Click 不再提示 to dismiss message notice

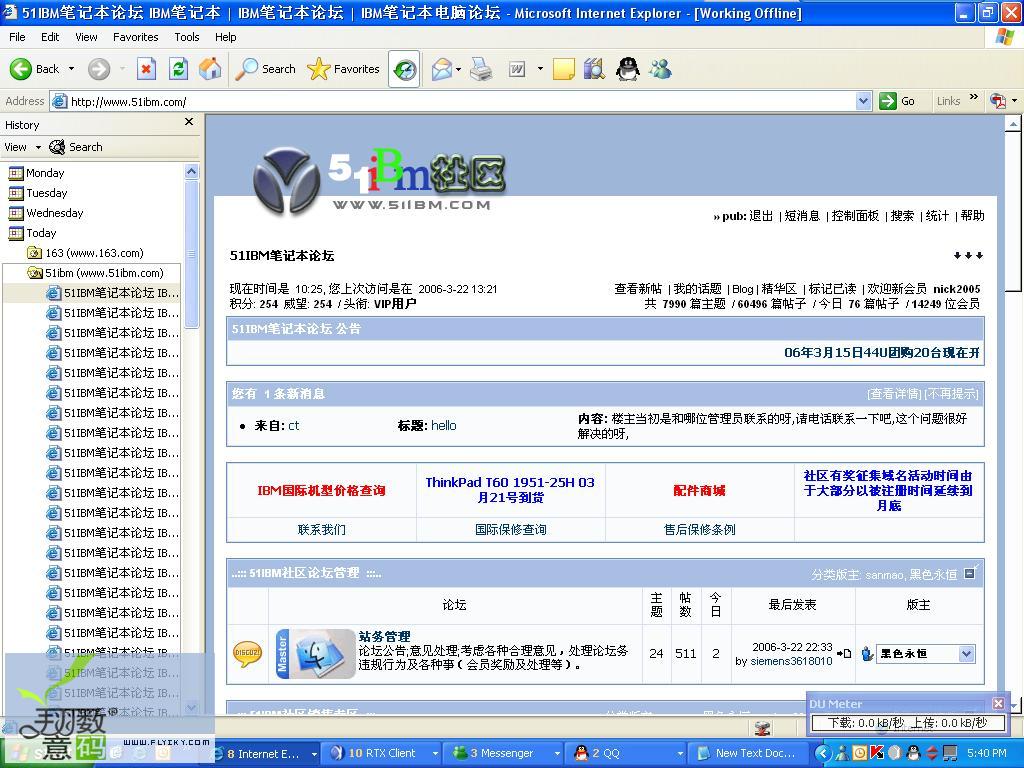click(x=951, y=394)
